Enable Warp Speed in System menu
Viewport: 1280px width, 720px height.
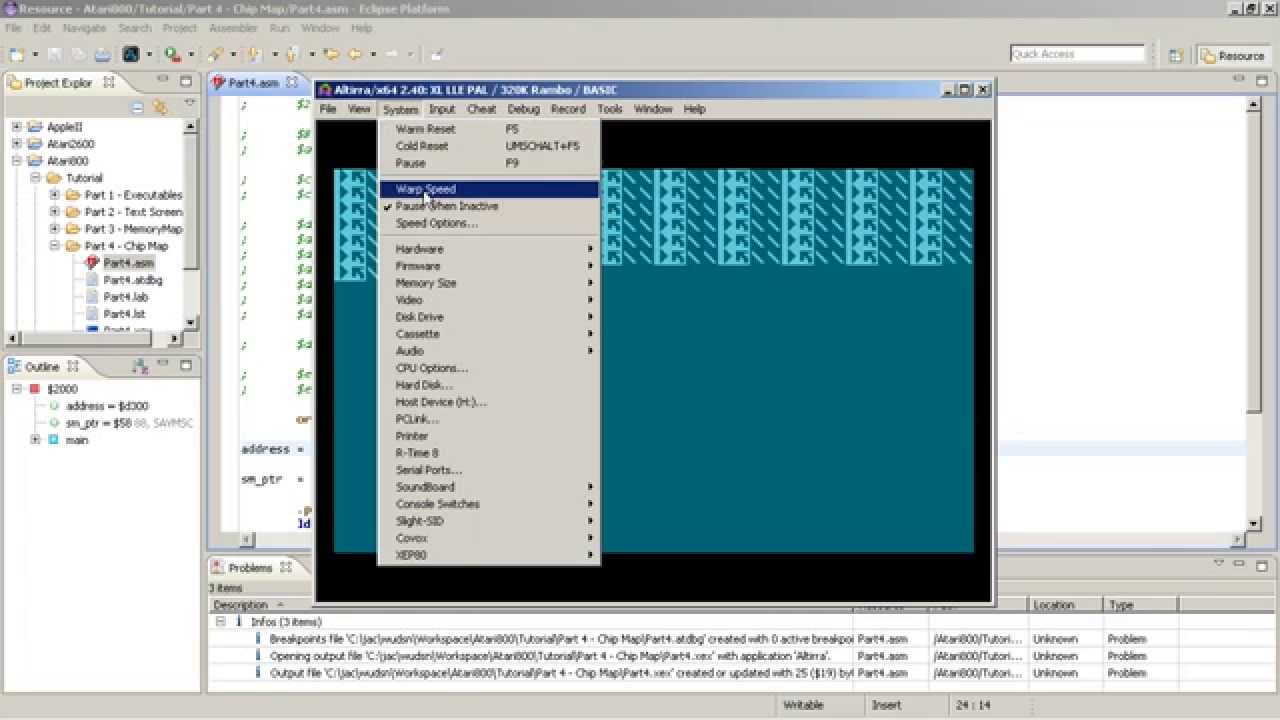click(x=425, y=189)
